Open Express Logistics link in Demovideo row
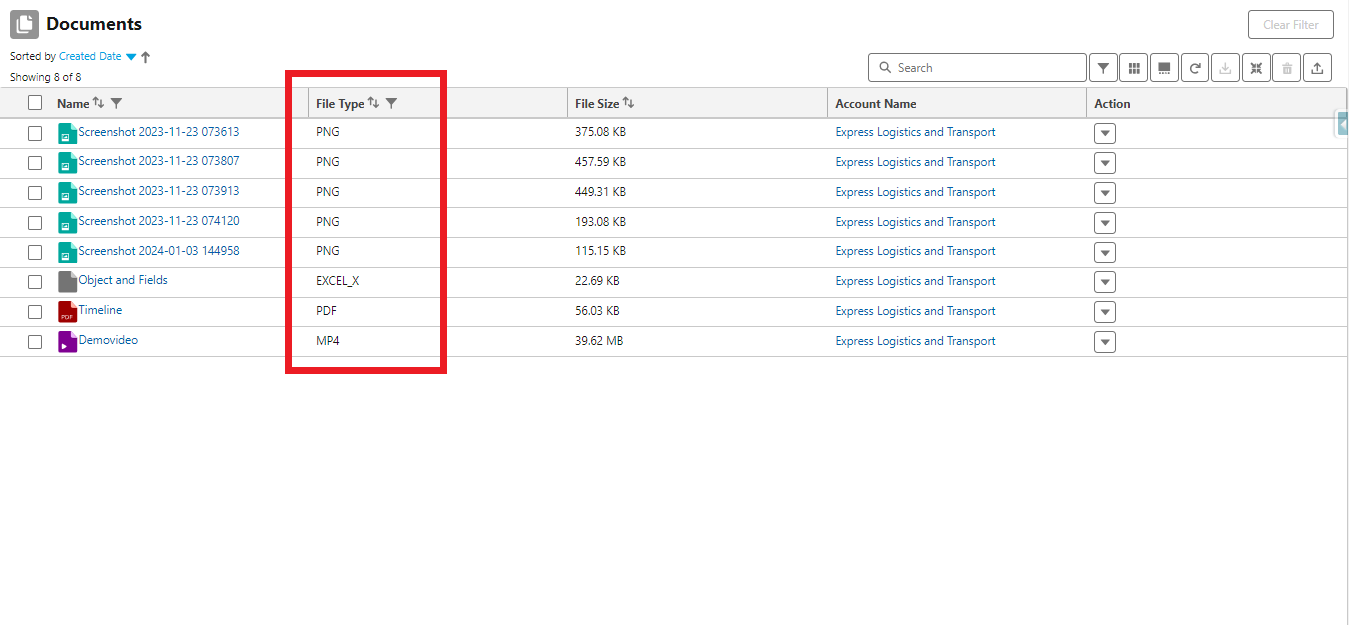The width and height of the screenshot is (1349, 625). [x=915, y=341]
